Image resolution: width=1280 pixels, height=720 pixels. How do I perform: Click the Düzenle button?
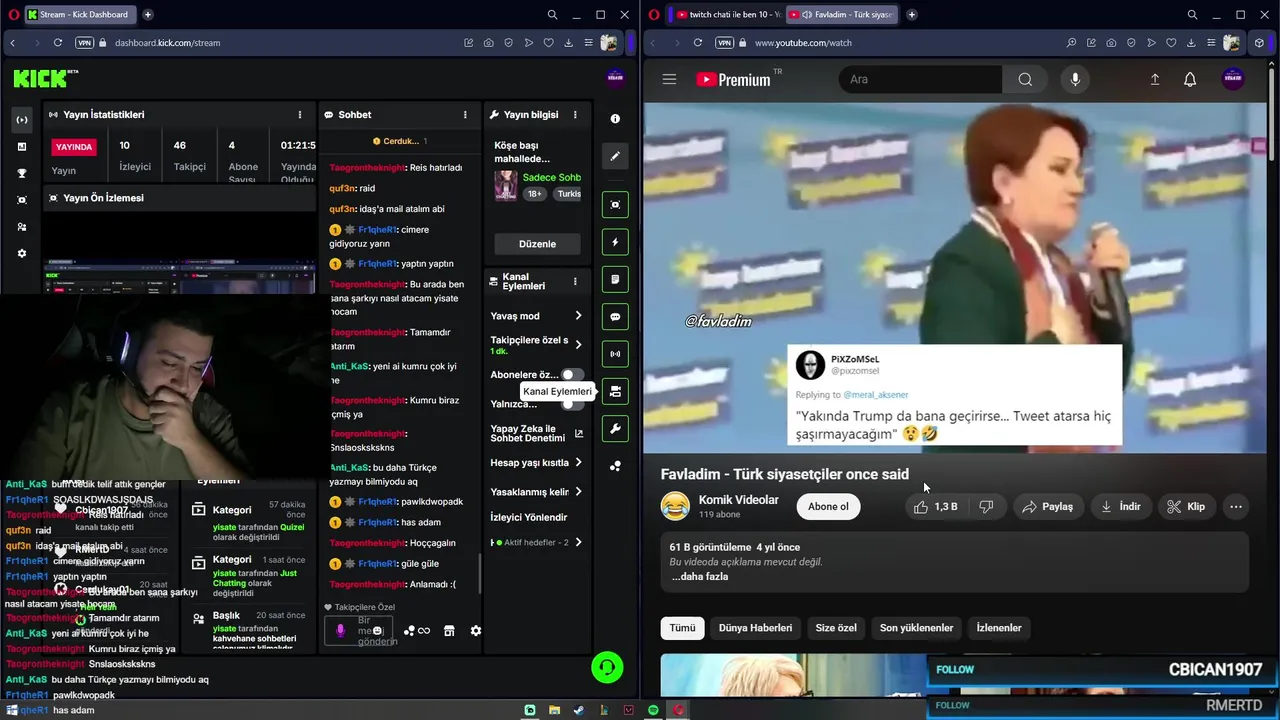pos(537,244)
